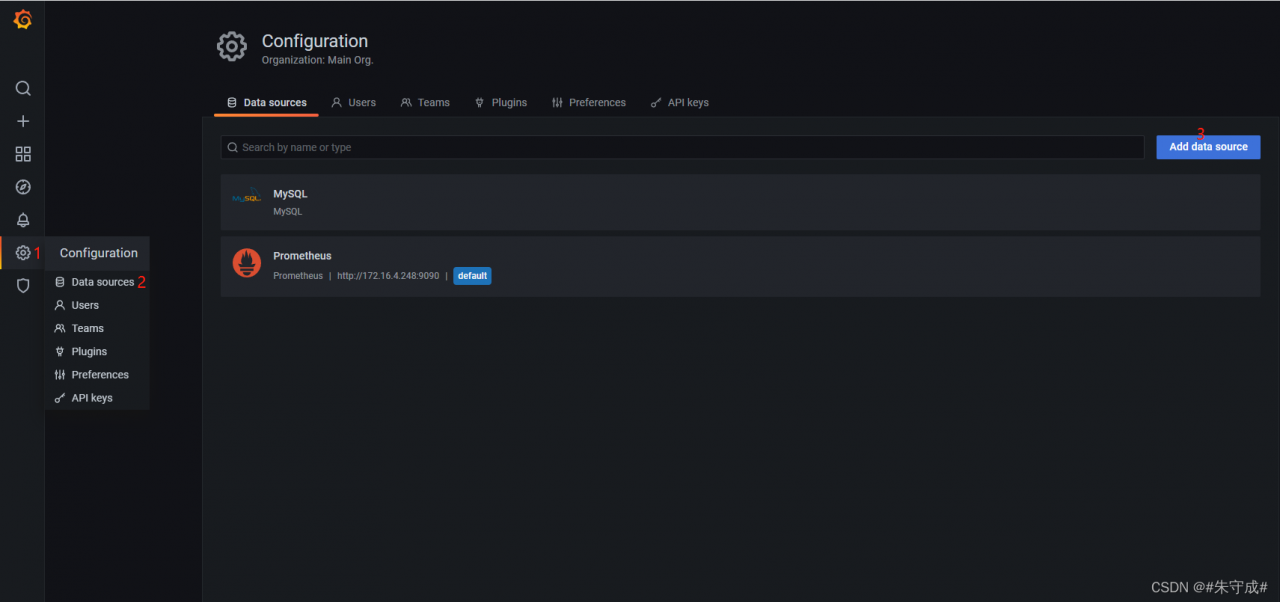Viewport: 1280px width, 602px height.
Task: Switch to the Plugins tab
Action: tap(500, 102)
